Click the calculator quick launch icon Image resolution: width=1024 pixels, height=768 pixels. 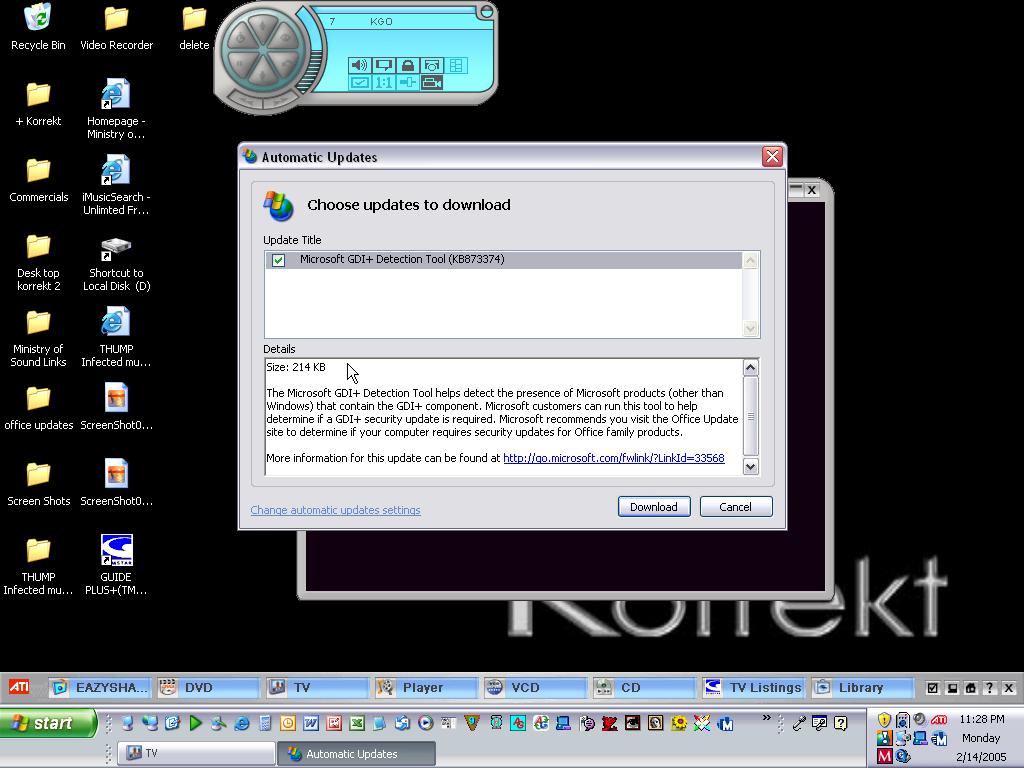pos(264,723)
